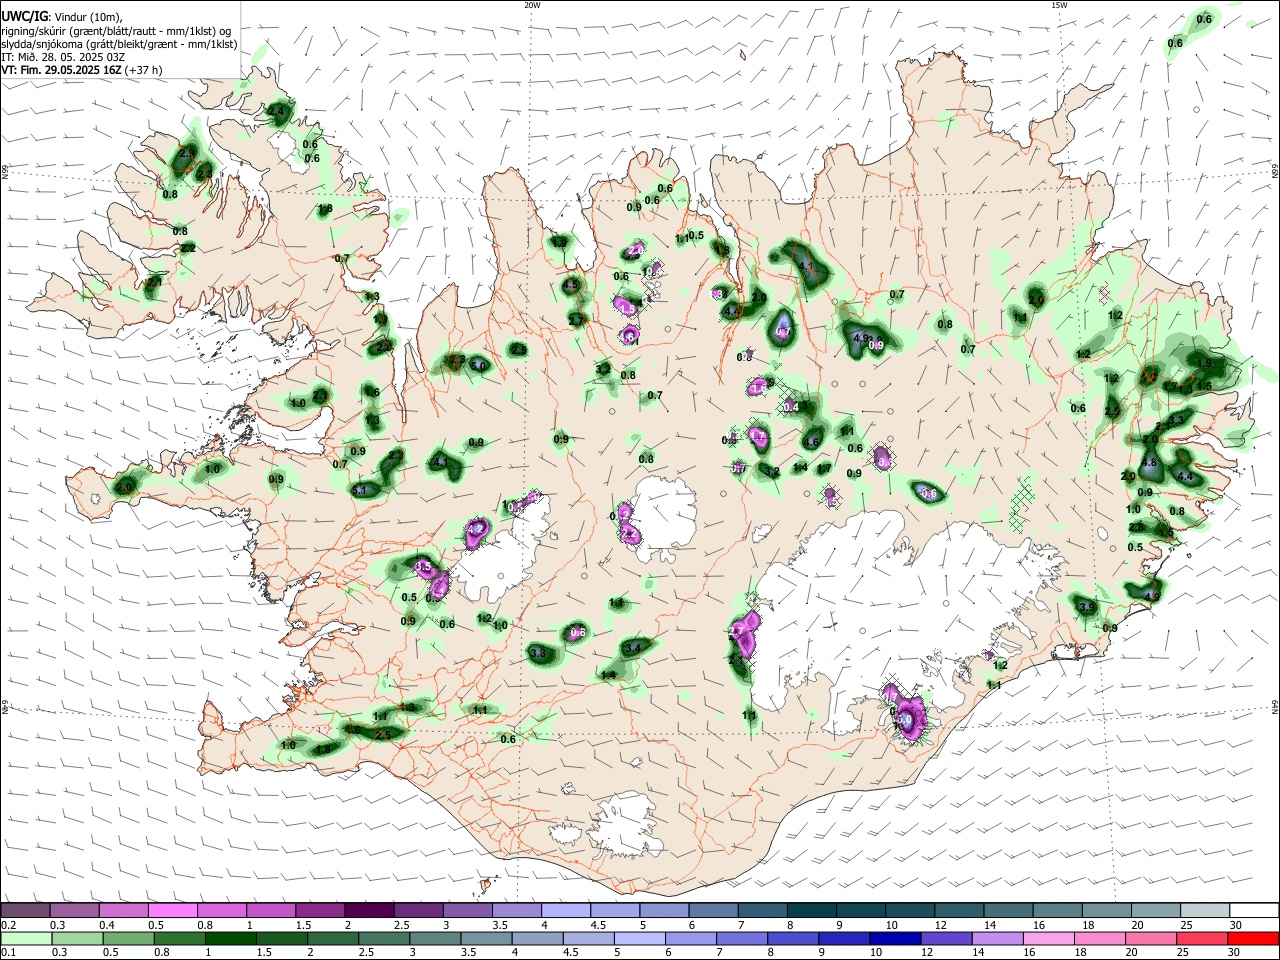Click the '3.9' precipitation value in the southeast
This screenshot has width=1280, height=960.
click(1088, 607)
